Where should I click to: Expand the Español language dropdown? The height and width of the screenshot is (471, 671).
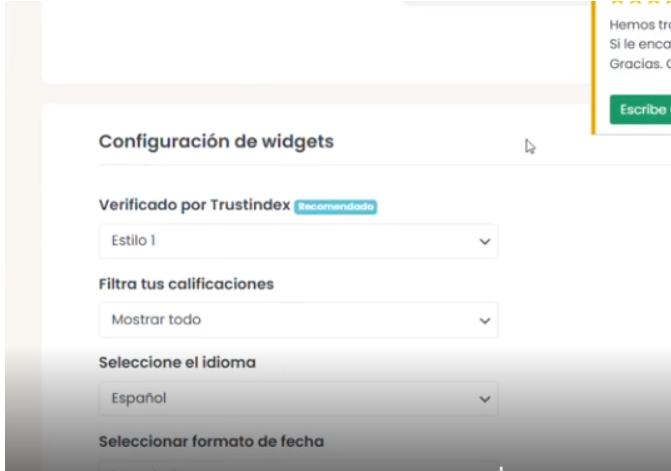[x=298, y=399]
